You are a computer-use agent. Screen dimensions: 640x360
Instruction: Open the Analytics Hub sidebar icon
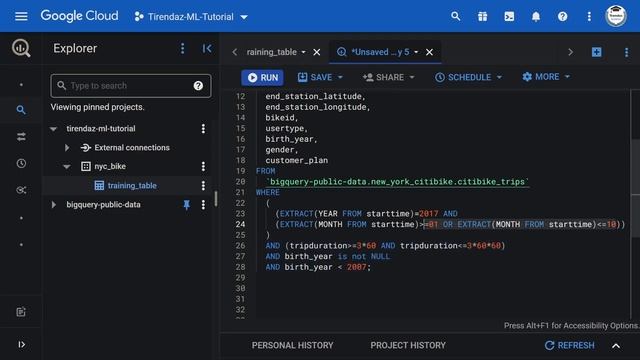[x=21, y=190]
